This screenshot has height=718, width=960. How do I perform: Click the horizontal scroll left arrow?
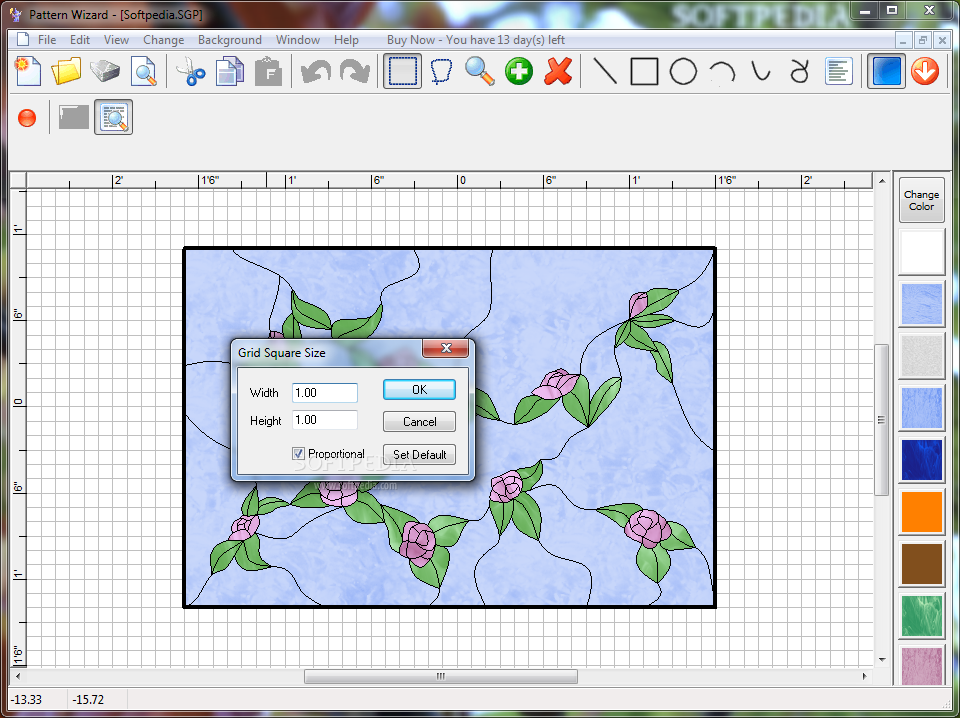pyautogui.click(x=18, y=676)
